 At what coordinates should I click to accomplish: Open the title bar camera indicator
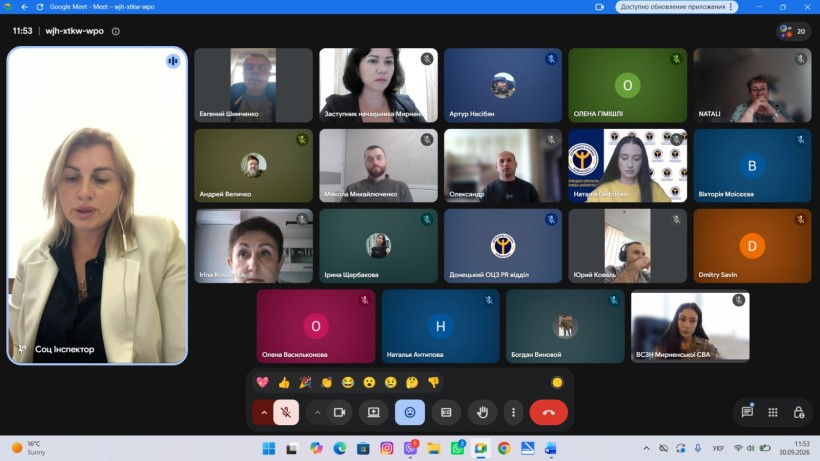click(599, 7)
